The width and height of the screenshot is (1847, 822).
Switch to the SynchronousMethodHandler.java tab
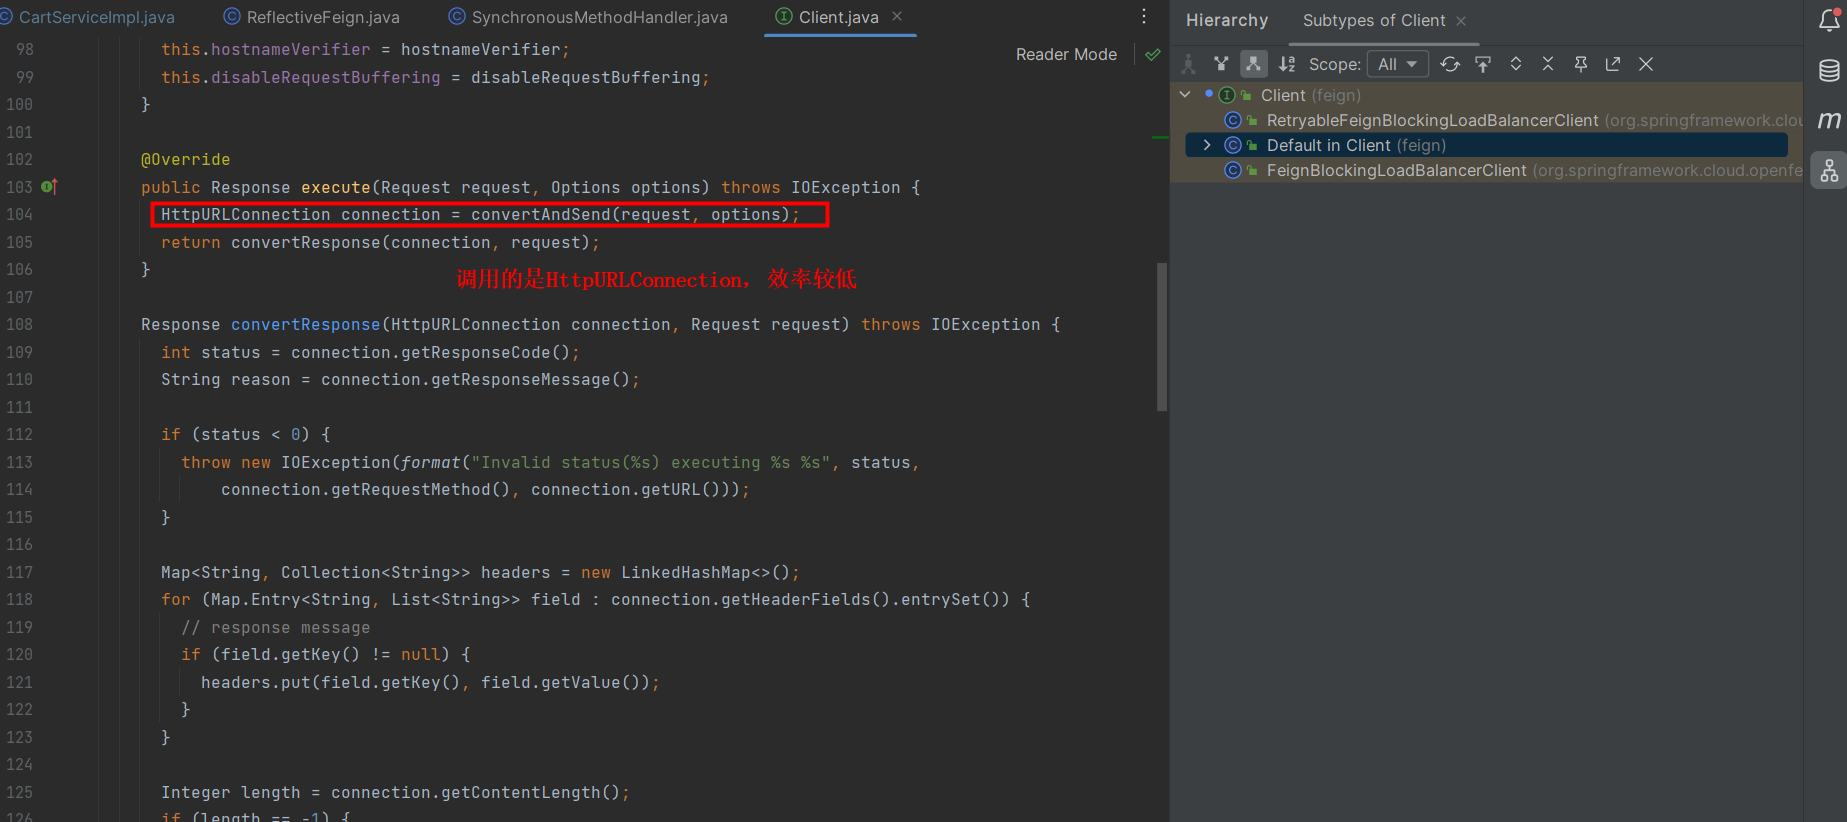coord(599,17)
